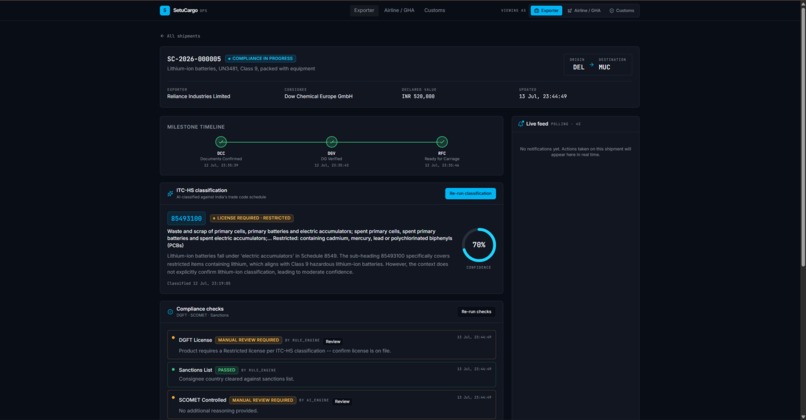Click the Compliance In Progress status badge
Viewport: 806px width, 420px height.
click(x=261, y=59)
